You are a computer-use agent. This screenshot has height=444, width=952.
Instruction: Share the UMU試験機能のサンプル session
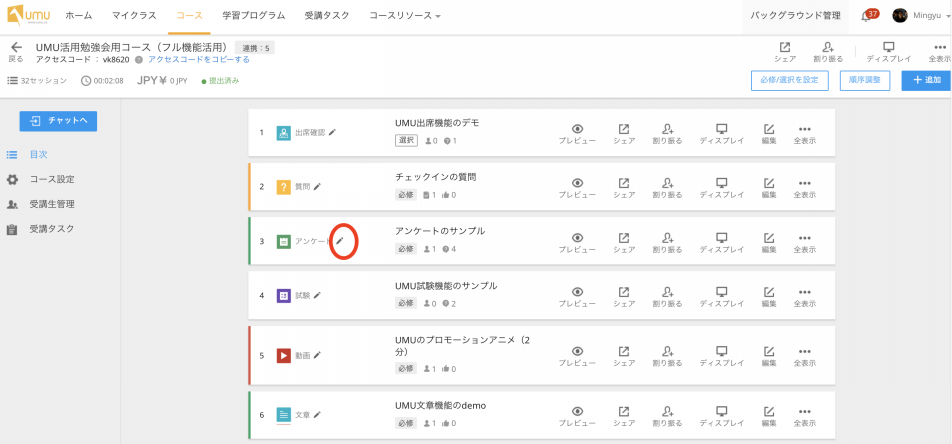pyautogui.click(x=624, y=297)
